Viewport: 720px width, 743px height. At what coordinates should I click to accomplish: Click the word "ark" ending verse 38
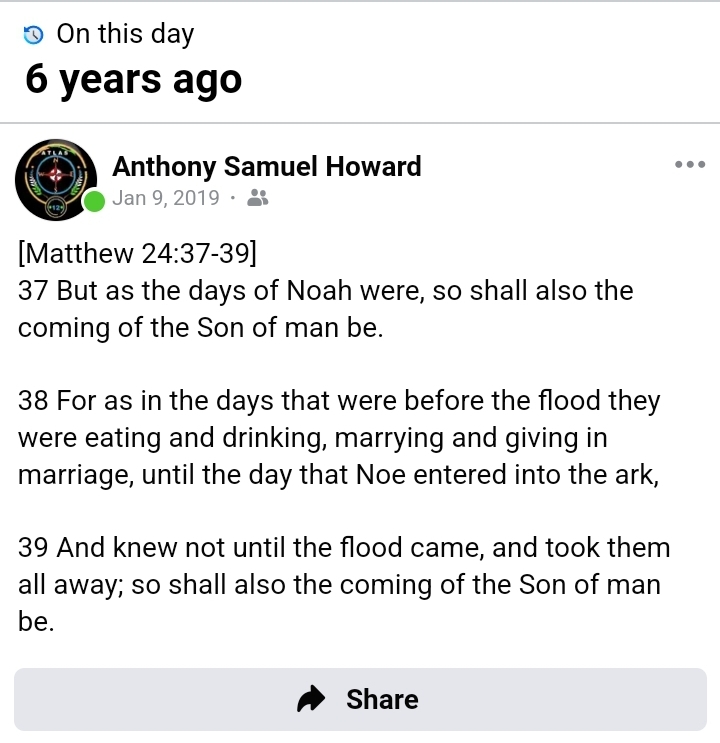point(633,474)
